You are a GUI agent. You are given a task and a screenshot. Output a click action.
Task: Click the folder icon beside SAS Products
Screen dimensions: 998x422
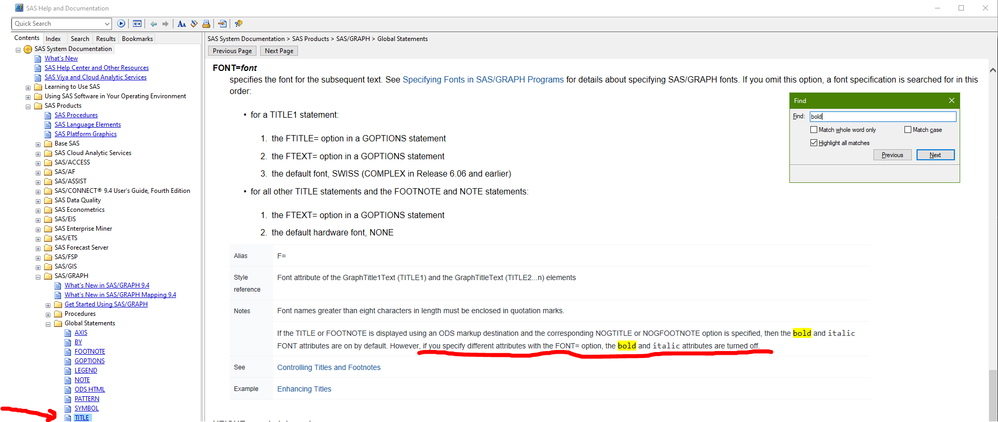pyautogui.click(x=38, y=106)
